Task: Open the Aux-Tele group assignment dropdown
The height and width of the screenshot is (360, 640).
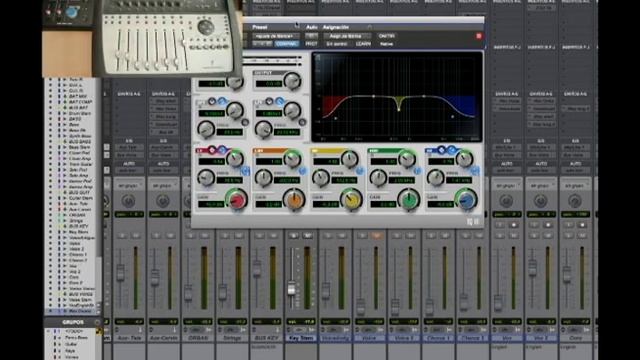Action: pos(128,185)
